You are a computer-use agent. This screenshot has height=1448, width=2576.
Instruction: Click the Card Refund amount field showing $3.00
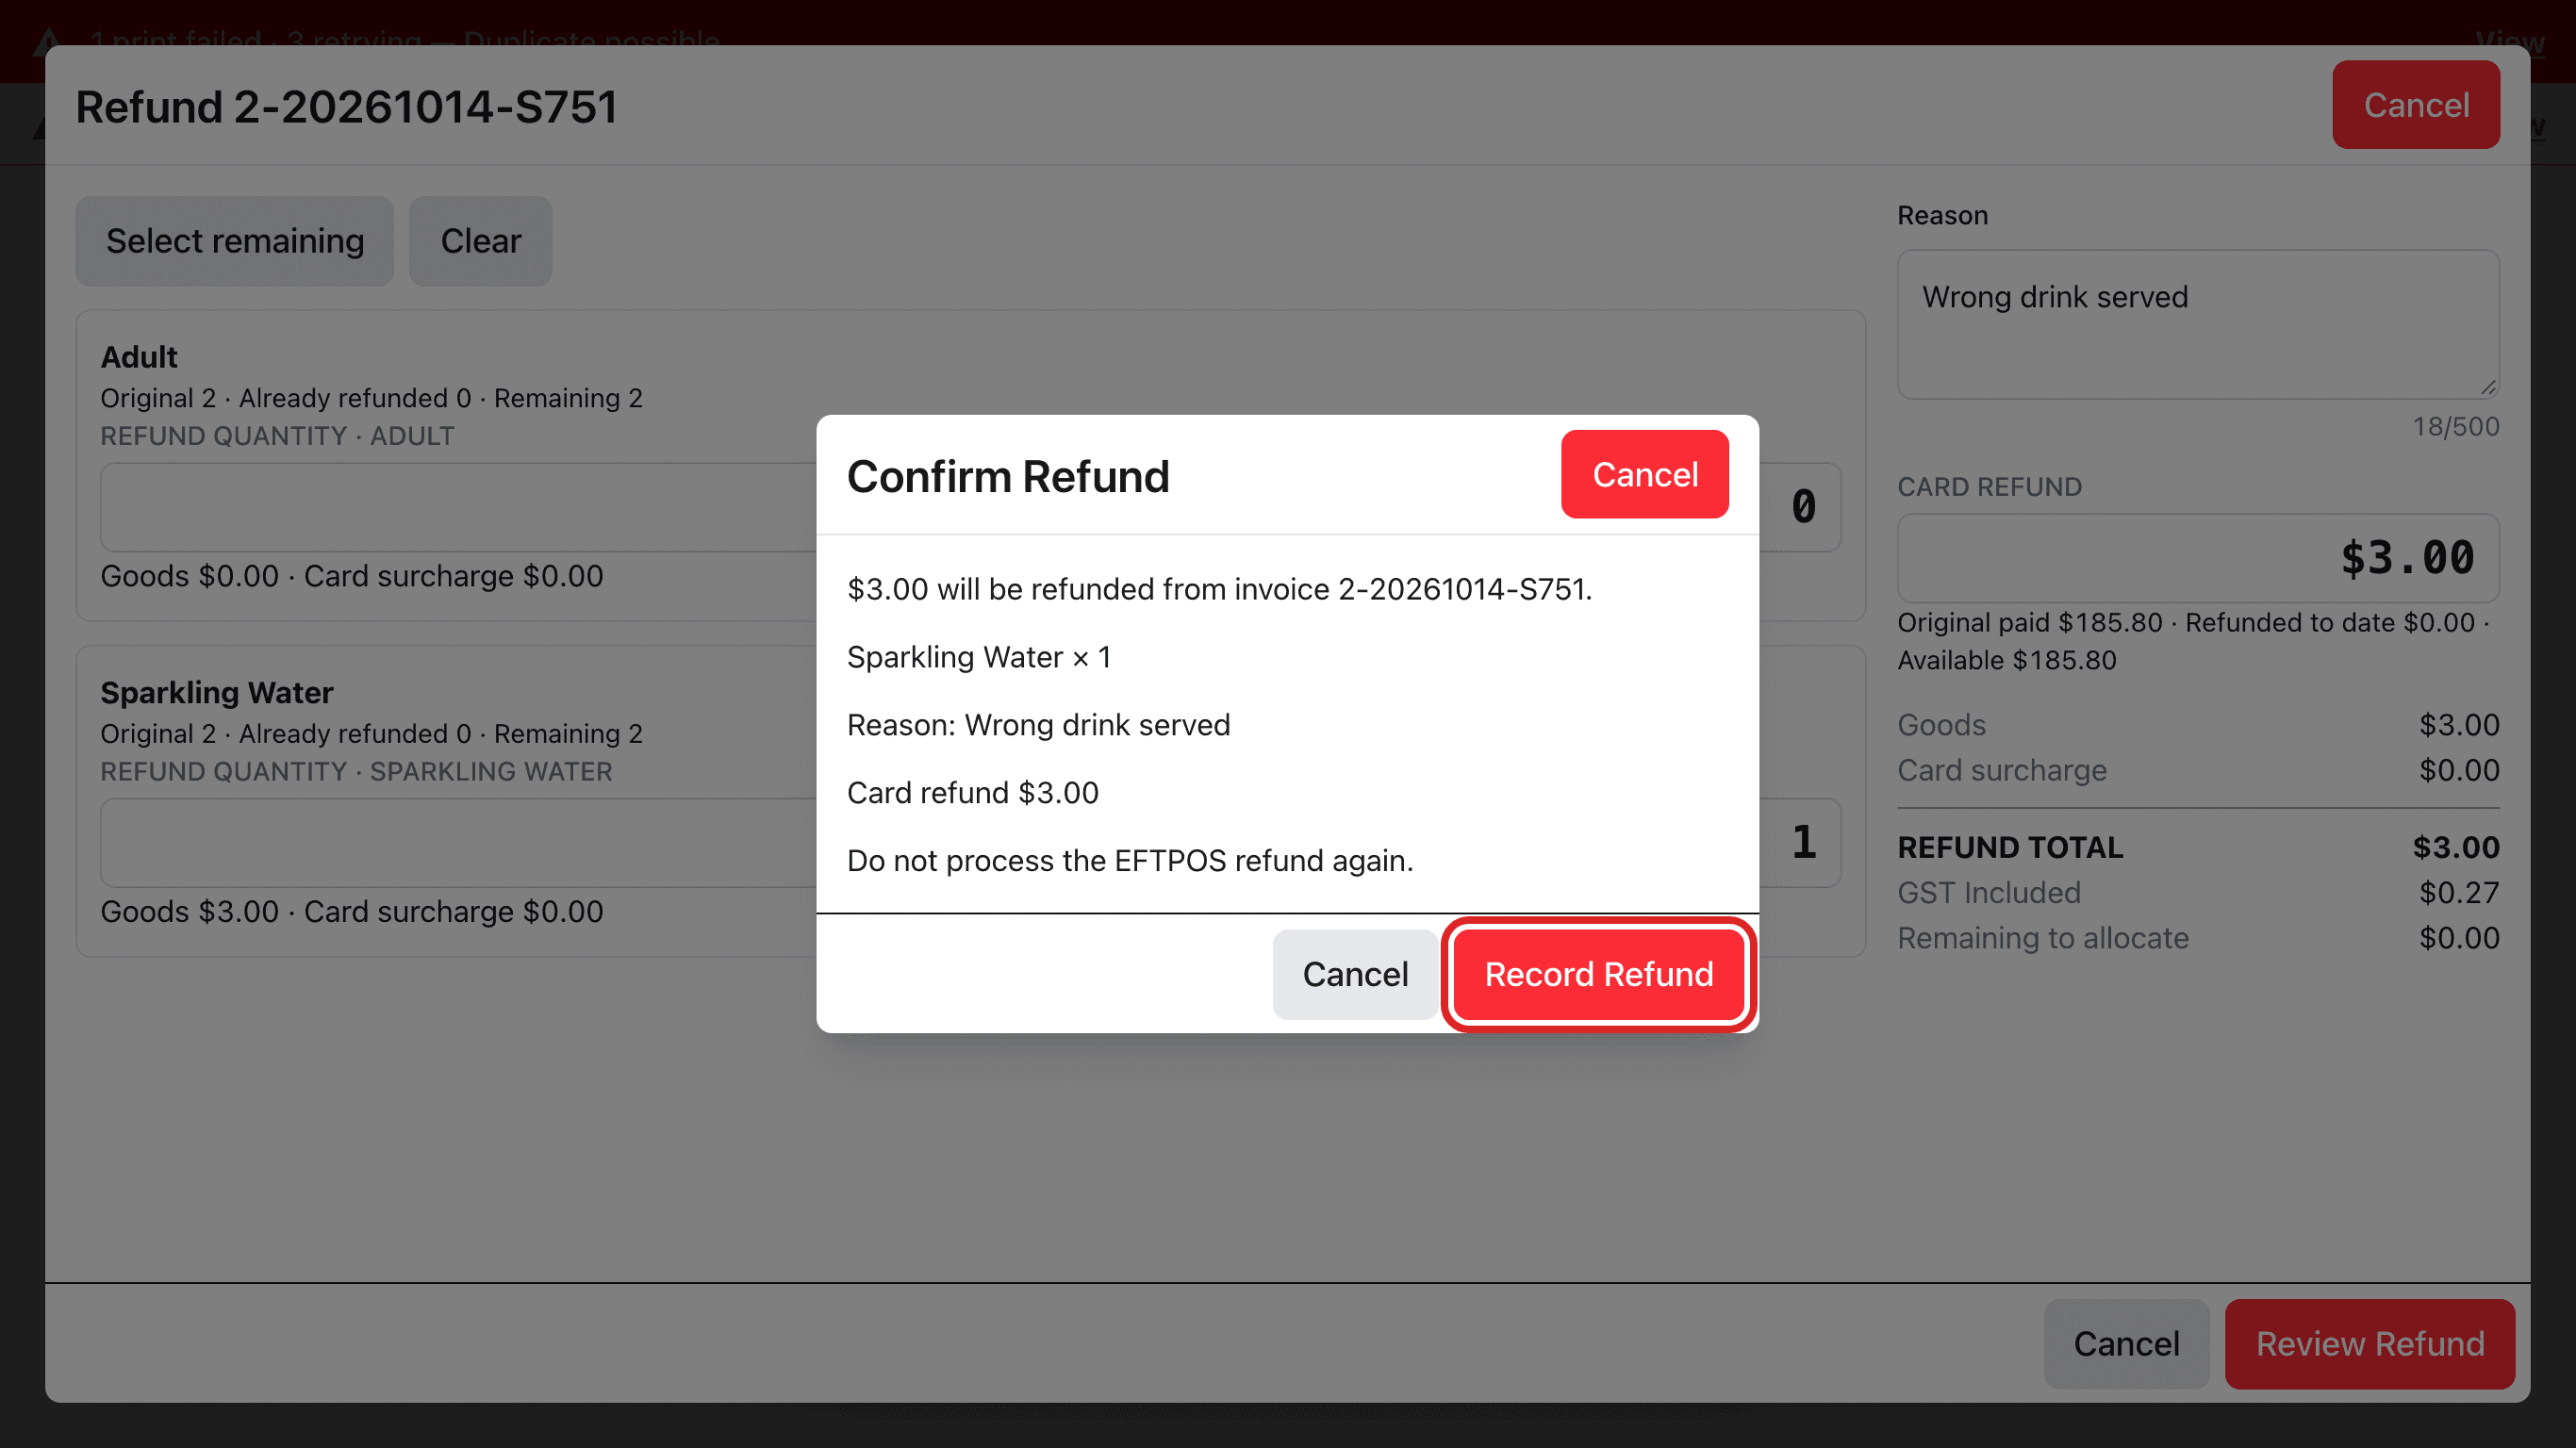click(2198, 558)
